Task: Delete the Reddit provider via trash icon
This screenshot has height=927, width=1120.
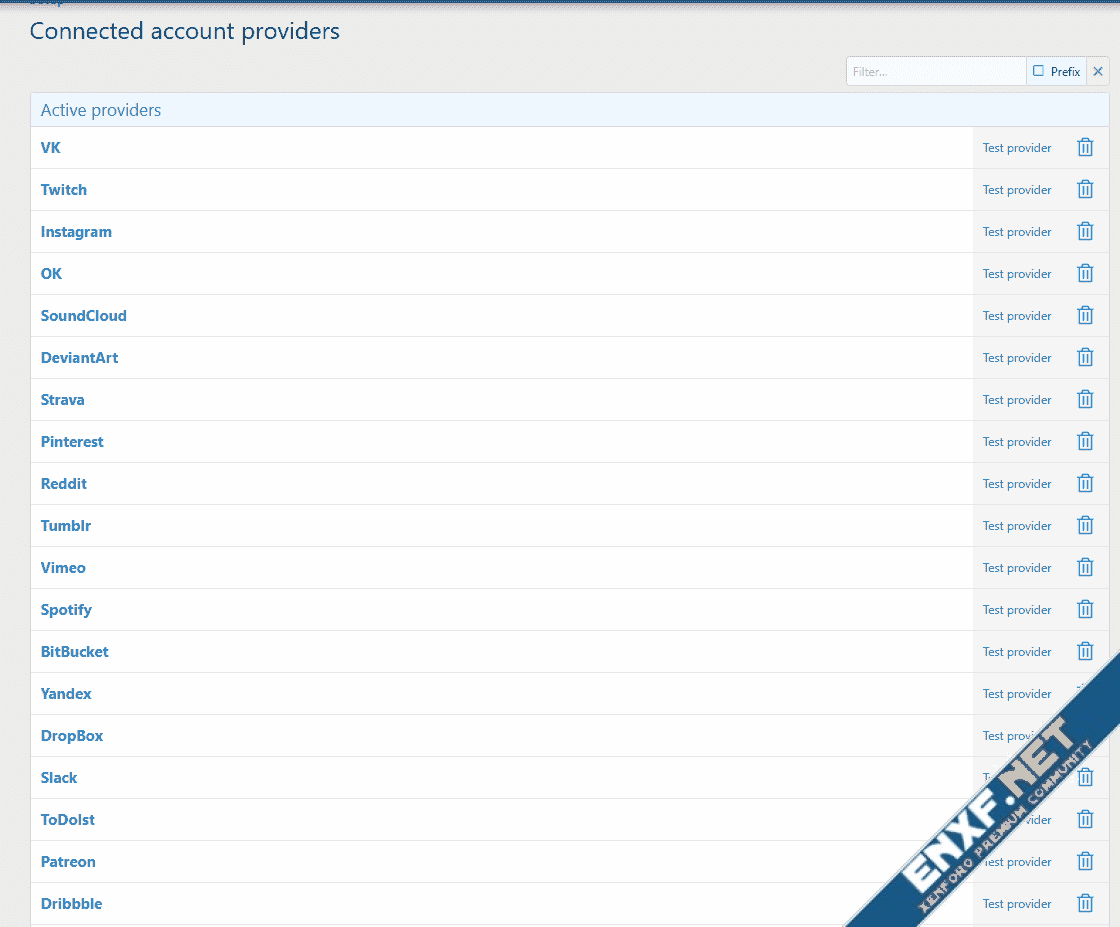Action: [1085, 483]
